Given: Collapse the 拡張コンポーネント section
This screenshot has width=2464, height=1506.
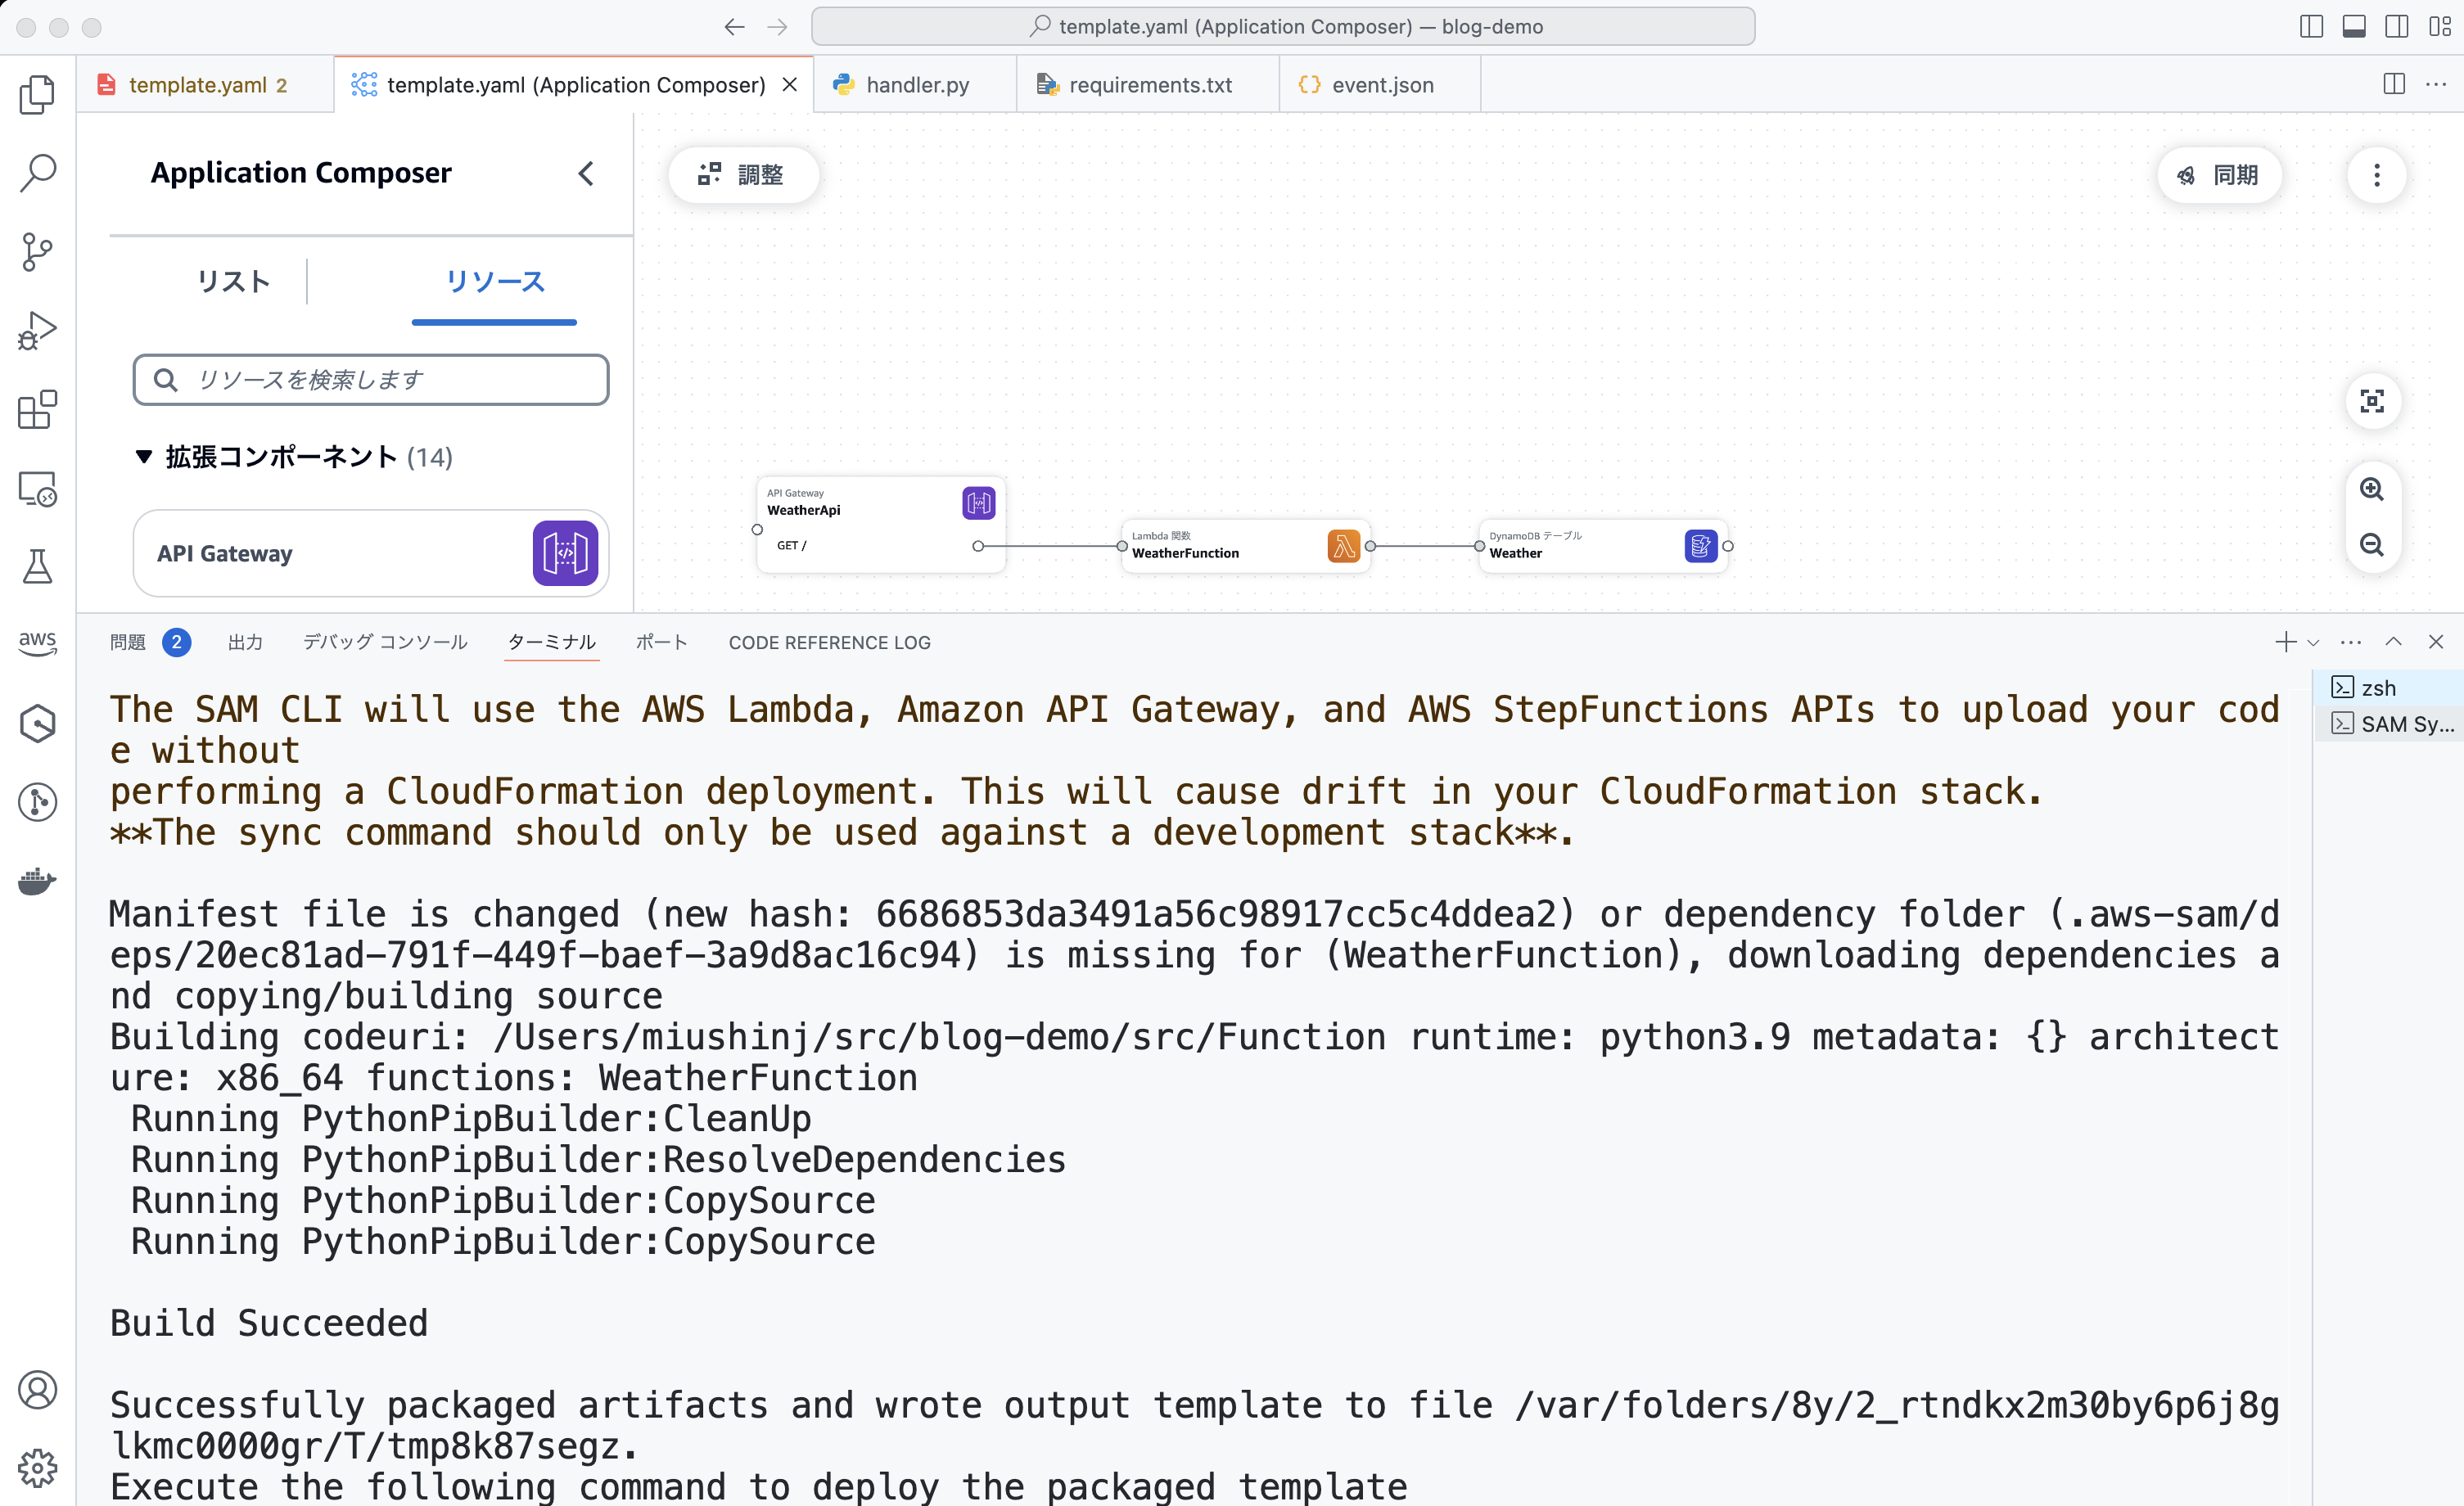Looking at the screenshot, I should 143,457.
